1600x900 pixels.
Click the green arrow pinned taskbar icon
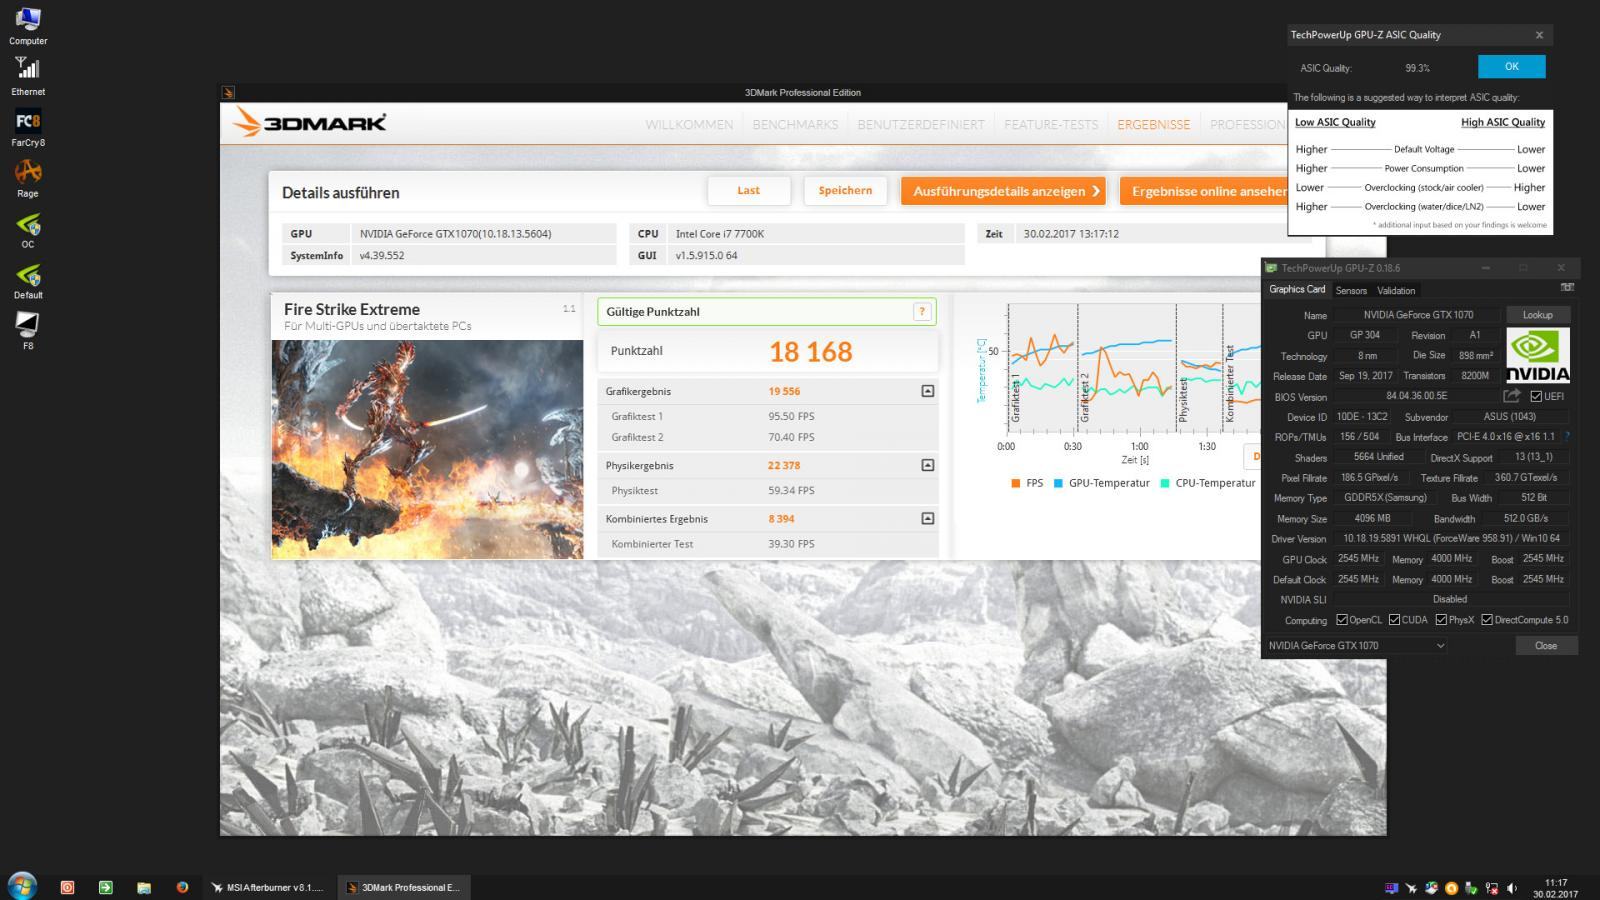coord(105,887)
